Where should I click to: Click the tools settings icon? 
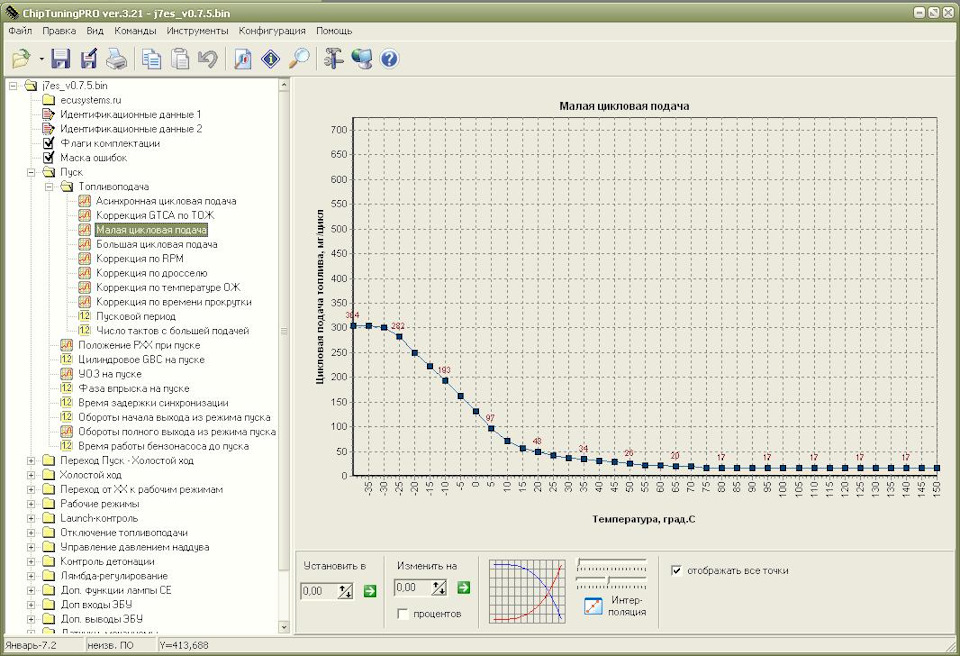[x=334, y=59]
